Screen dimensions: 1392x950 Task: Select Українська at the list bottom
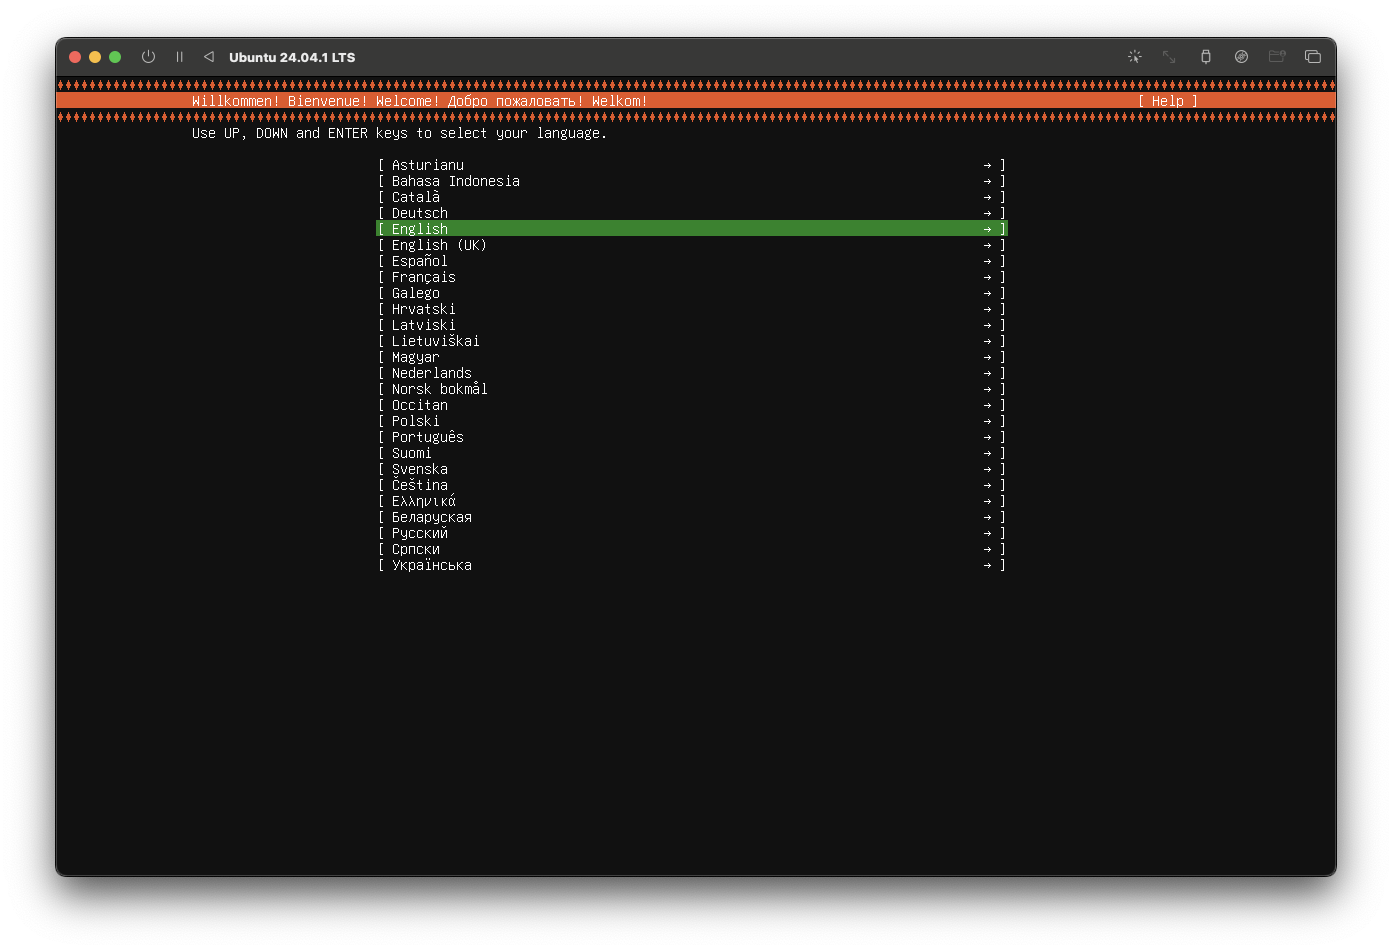[432, 565]
